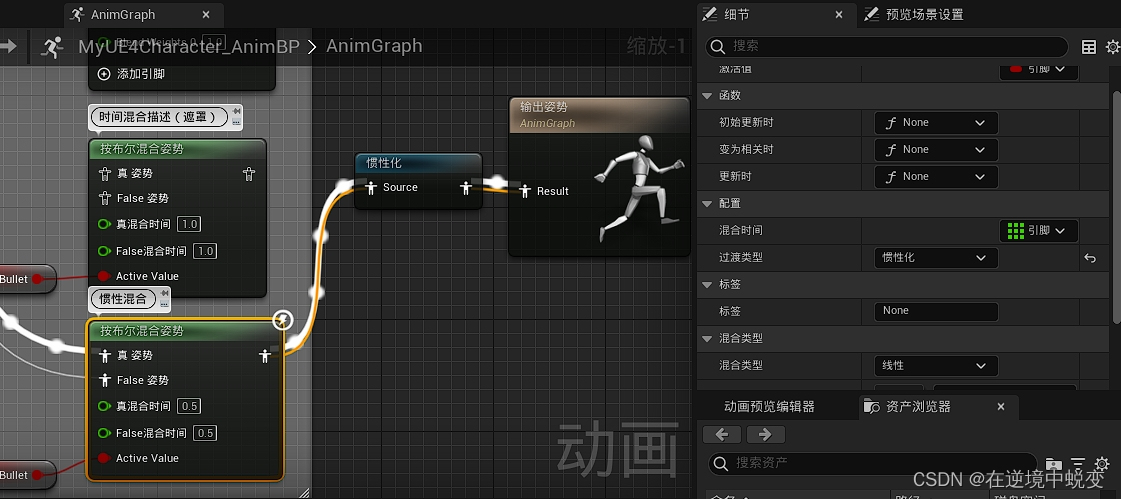Click the 真混合时间 value field 0.5

[x=189, y=406]
